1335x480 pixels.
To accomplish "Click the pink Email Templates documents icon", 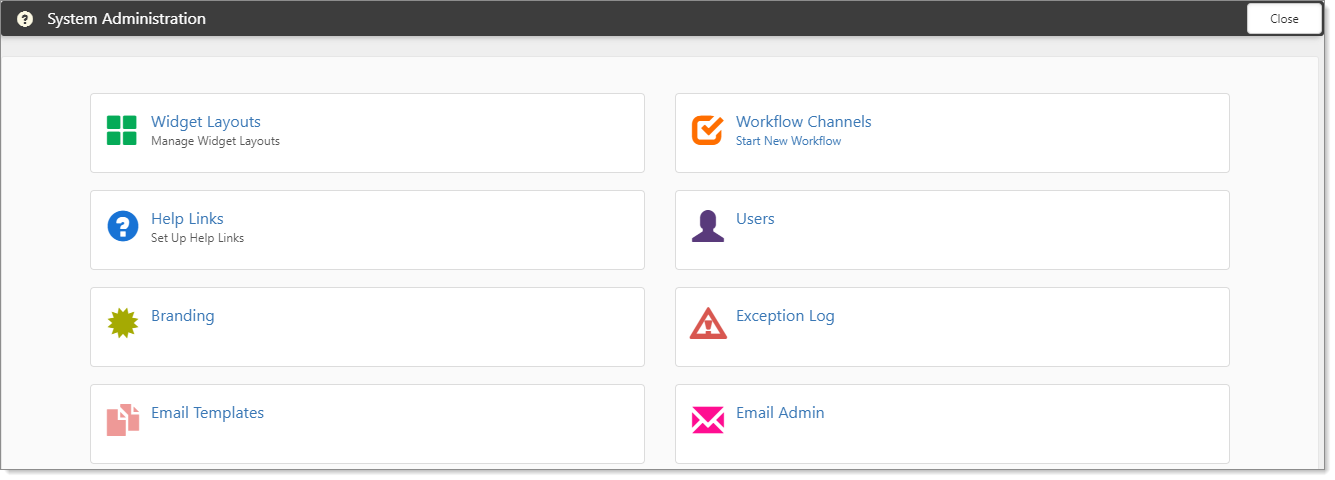I will click(122, 419).
